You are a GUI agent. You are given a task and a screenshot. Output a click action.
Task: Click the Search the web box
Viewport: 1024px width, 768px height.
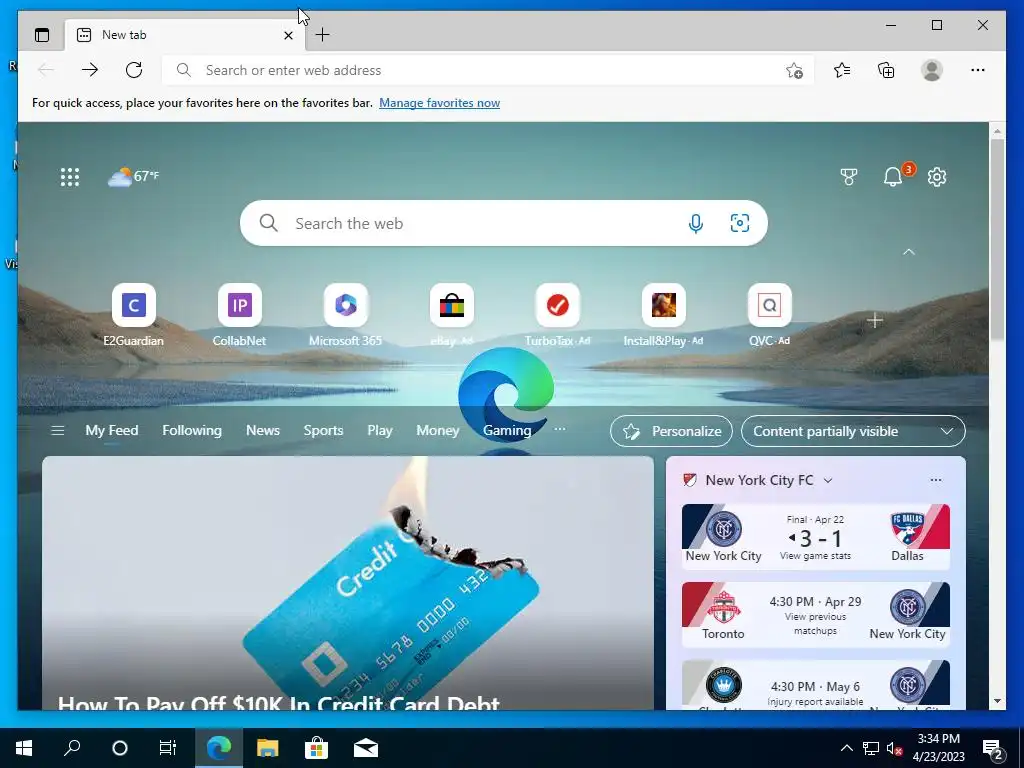(x=504, y=223)
